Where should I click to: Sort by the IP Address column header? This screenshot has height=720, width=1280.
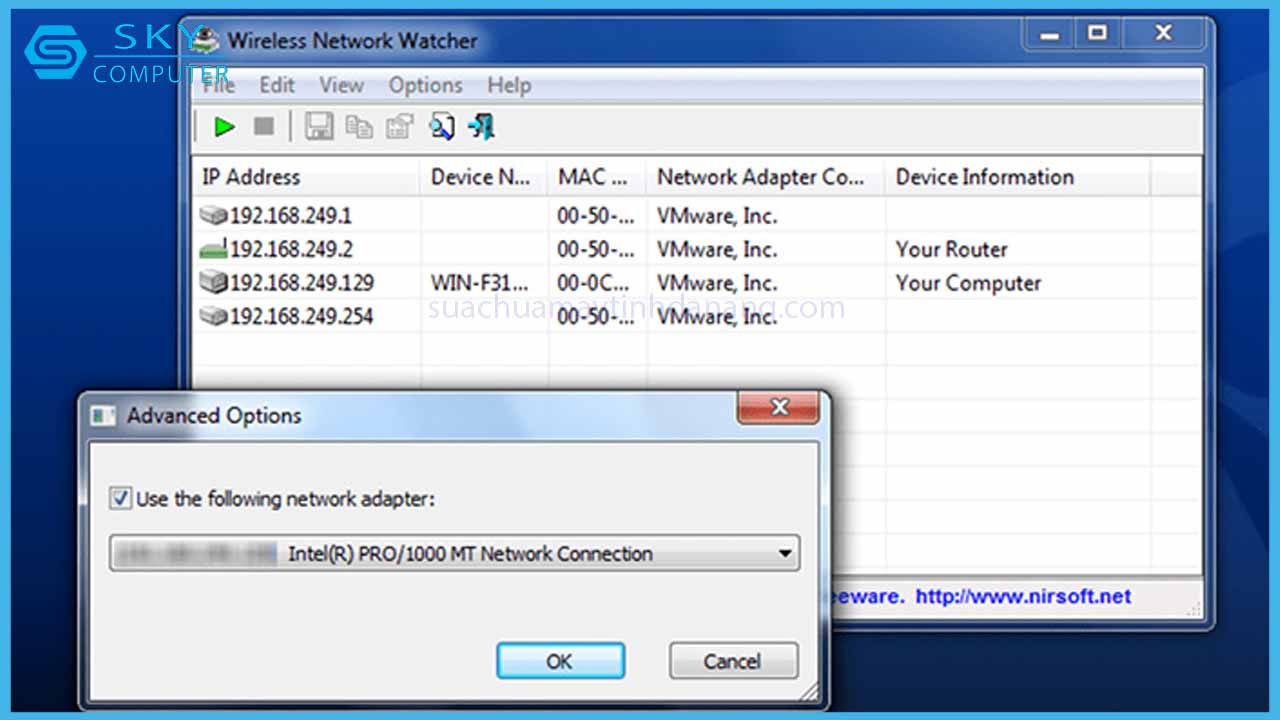point(306,177)
